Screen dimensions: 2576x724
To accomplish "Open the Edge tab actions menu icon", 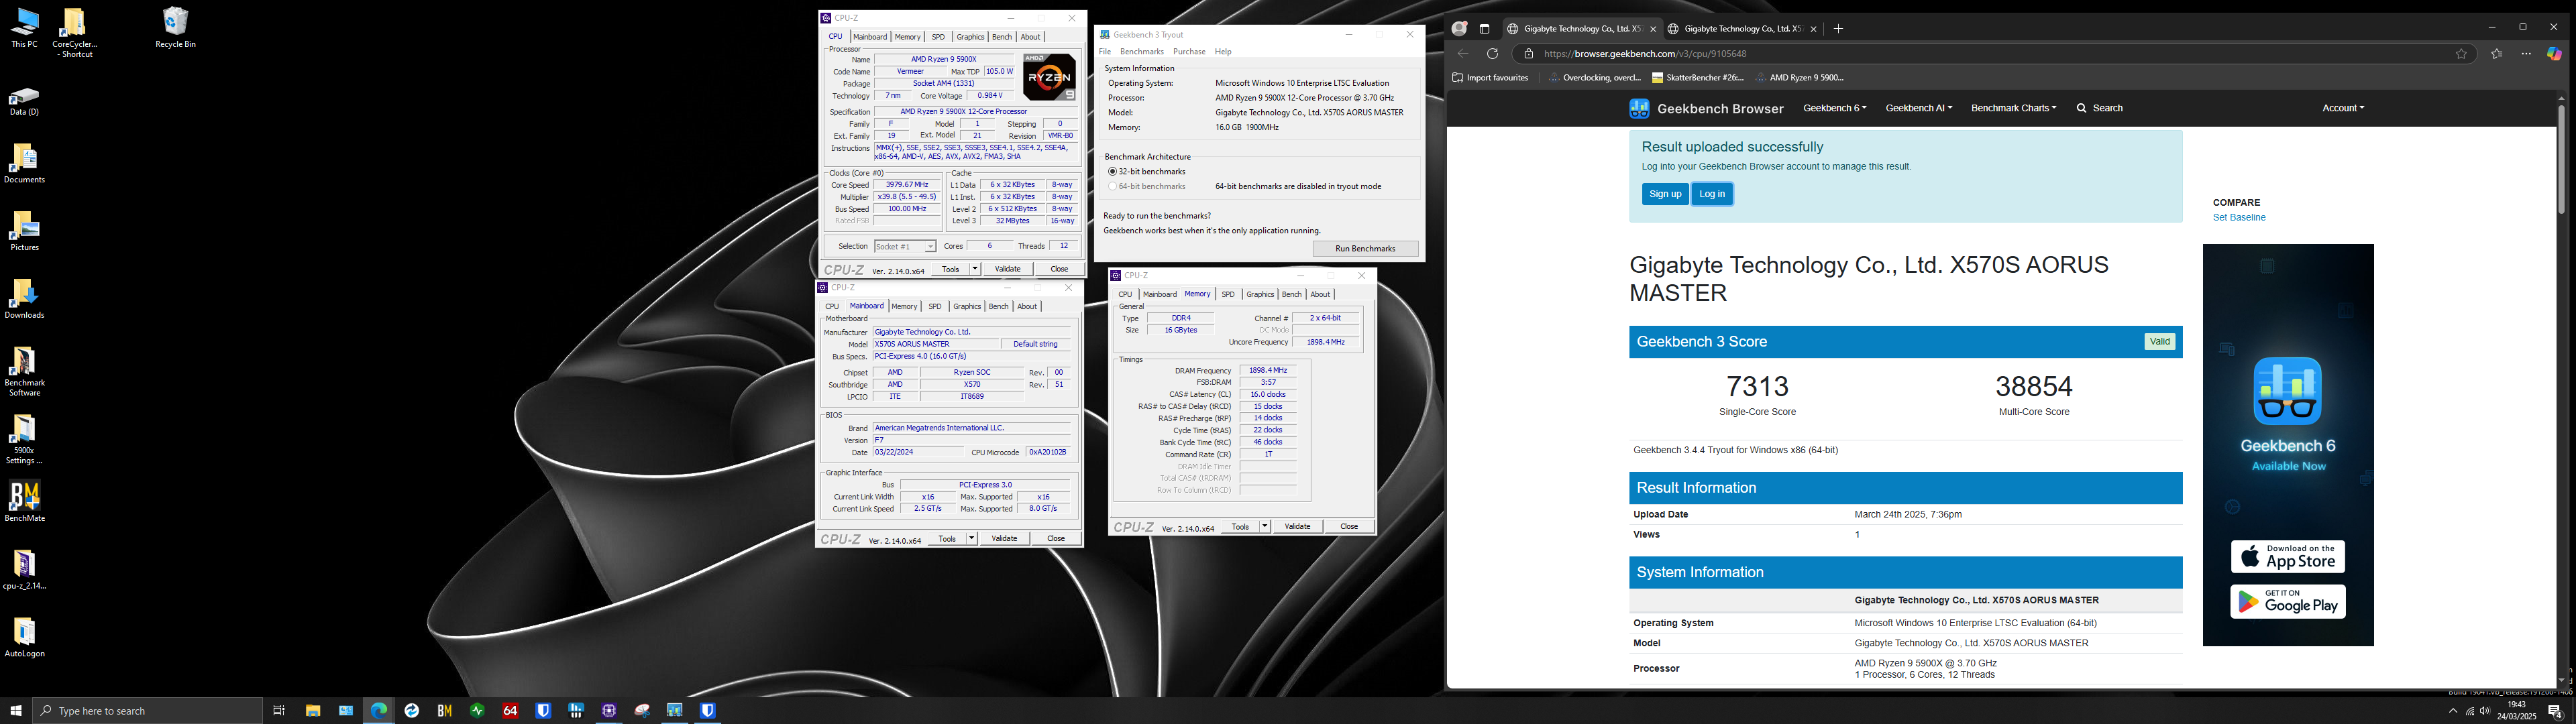I will [1485, 29].
